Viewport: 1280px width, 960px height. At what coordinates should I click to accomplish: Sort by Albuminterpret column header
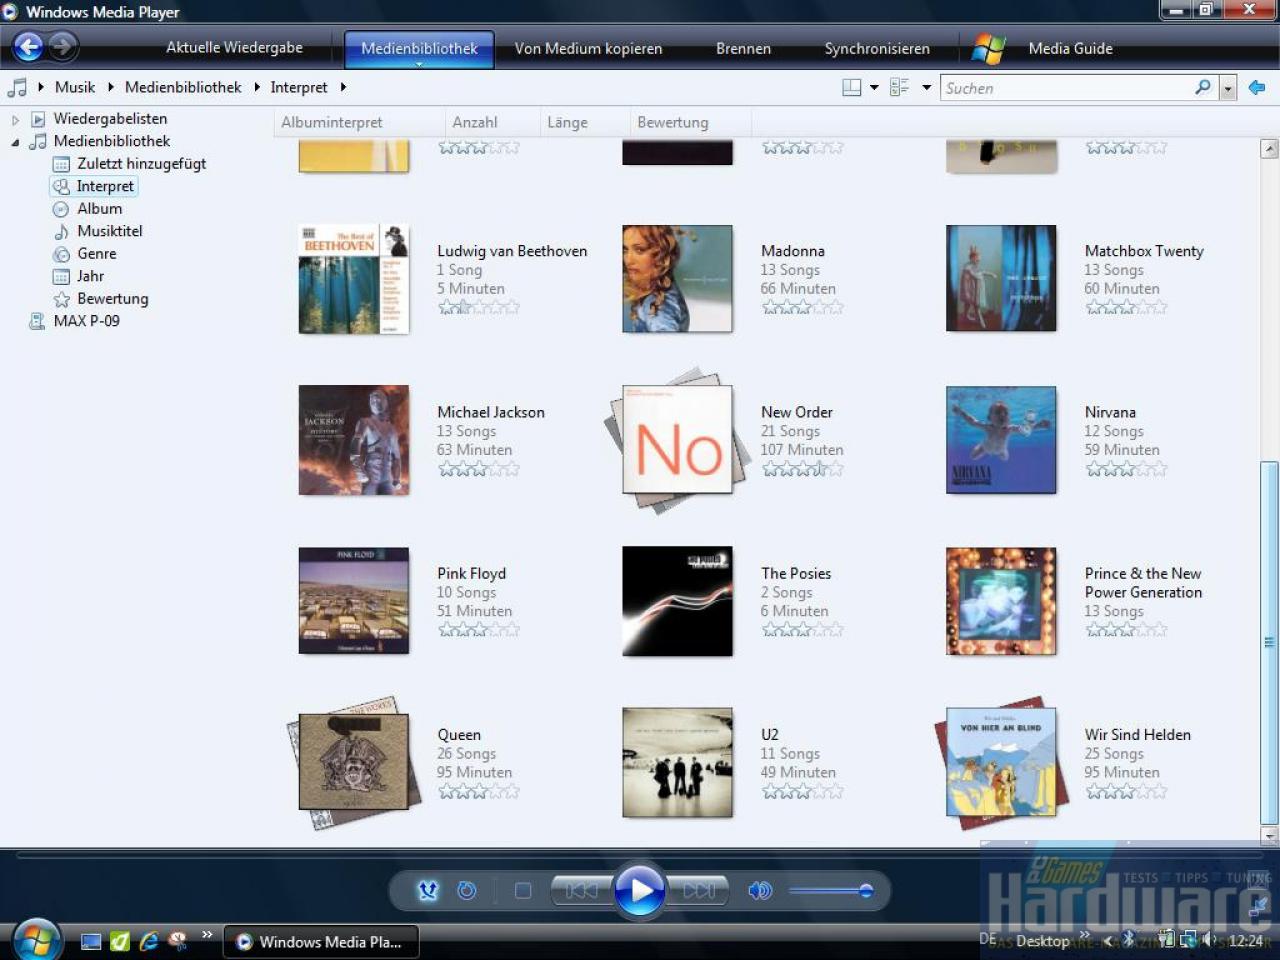click(x=359, y=122)
